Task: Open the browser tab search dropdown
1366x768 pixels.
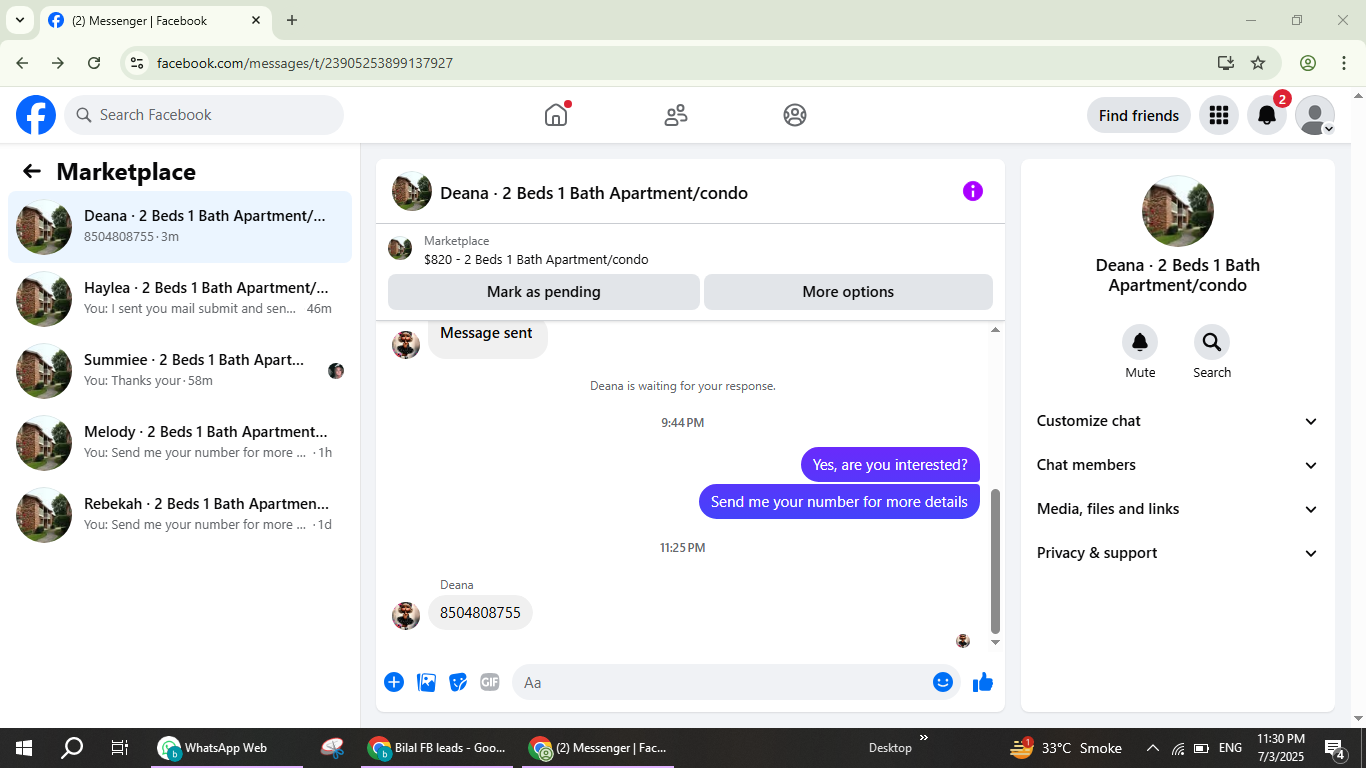Action: (x=19, y=20)
